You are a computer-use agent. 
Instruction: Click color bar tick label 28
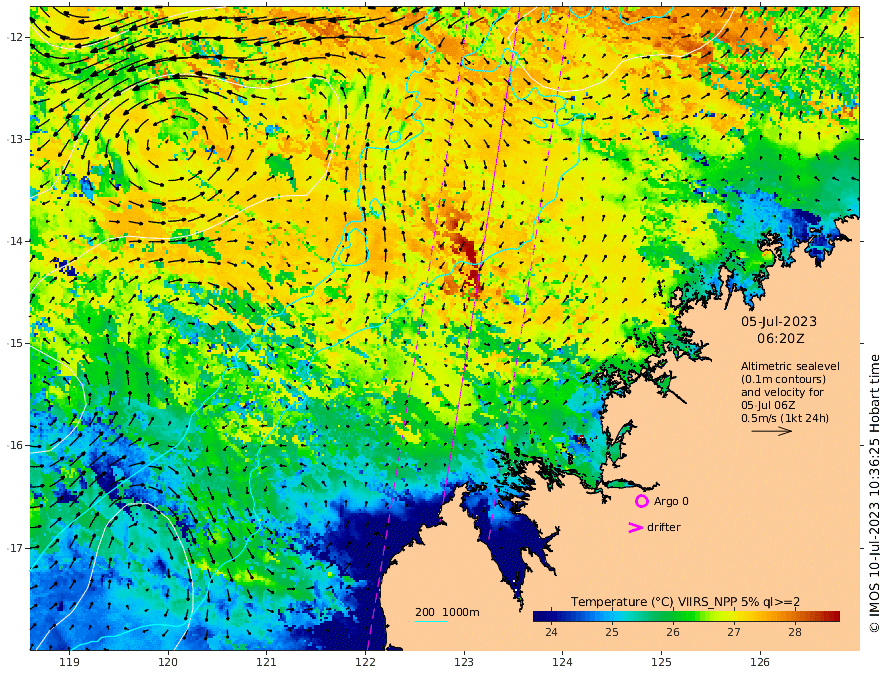click(x=795, y=632)
